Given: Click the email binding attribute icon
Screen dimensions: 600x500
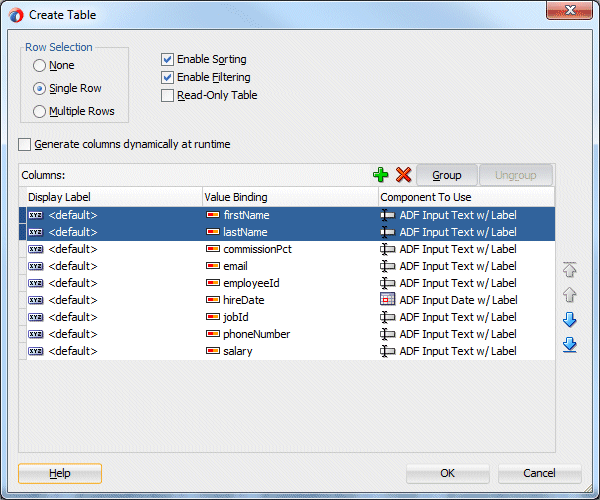Looking at the screenshot, I should pyautogui.click(x=213, y=266).
